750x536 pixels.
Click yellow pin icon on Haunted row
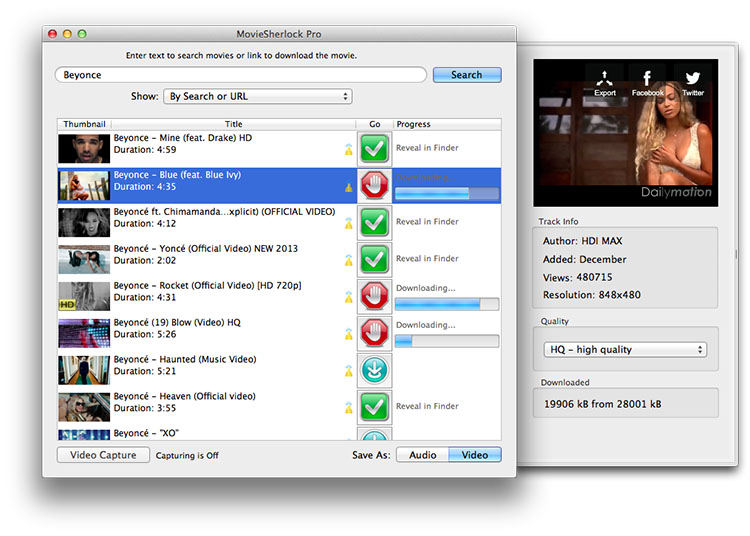(x=349, y=371)
